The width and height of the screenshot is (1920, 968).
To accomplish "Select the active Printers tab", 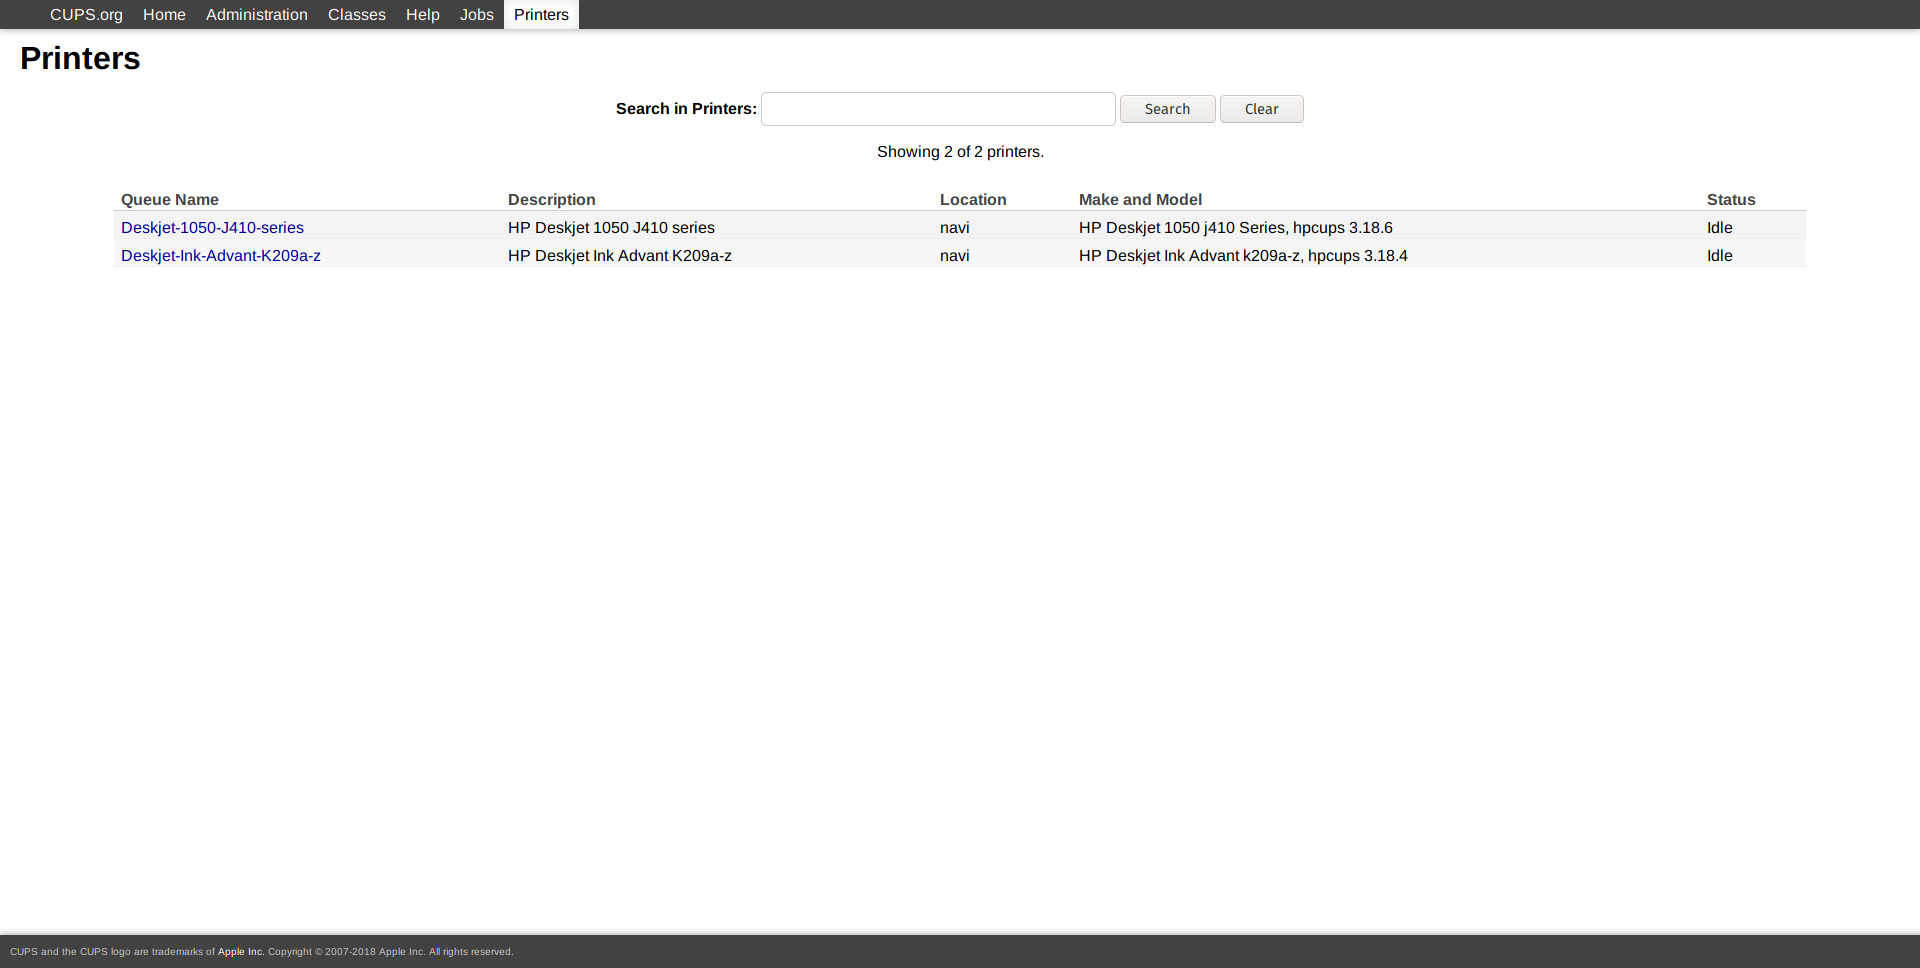I will (541, 15).
